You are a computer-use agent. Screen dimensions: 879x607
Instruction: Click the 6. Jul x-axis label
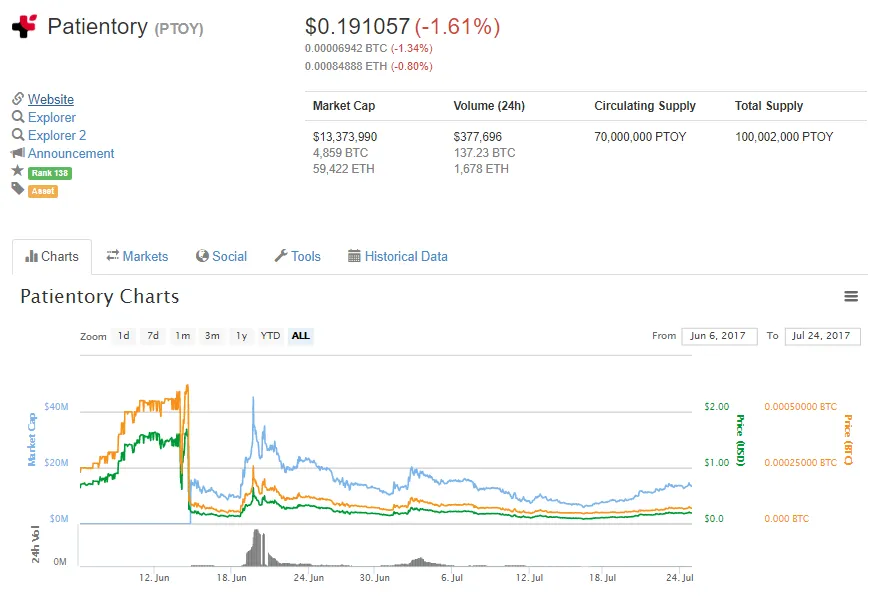[x=452, y=578]
